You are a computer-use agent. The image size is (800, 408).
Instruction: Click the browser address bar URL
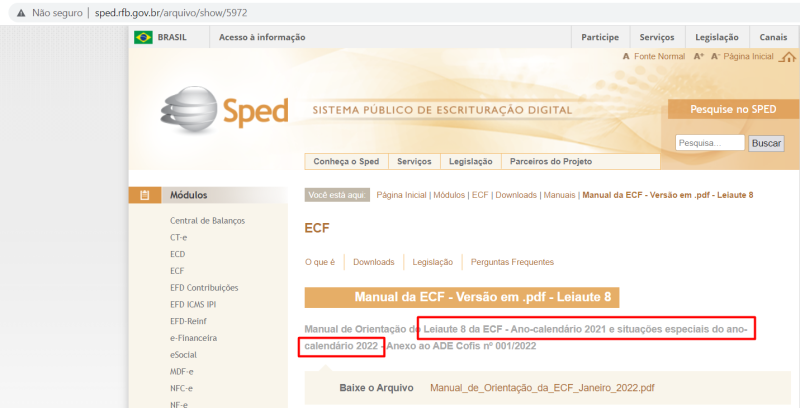coord(171,13)
